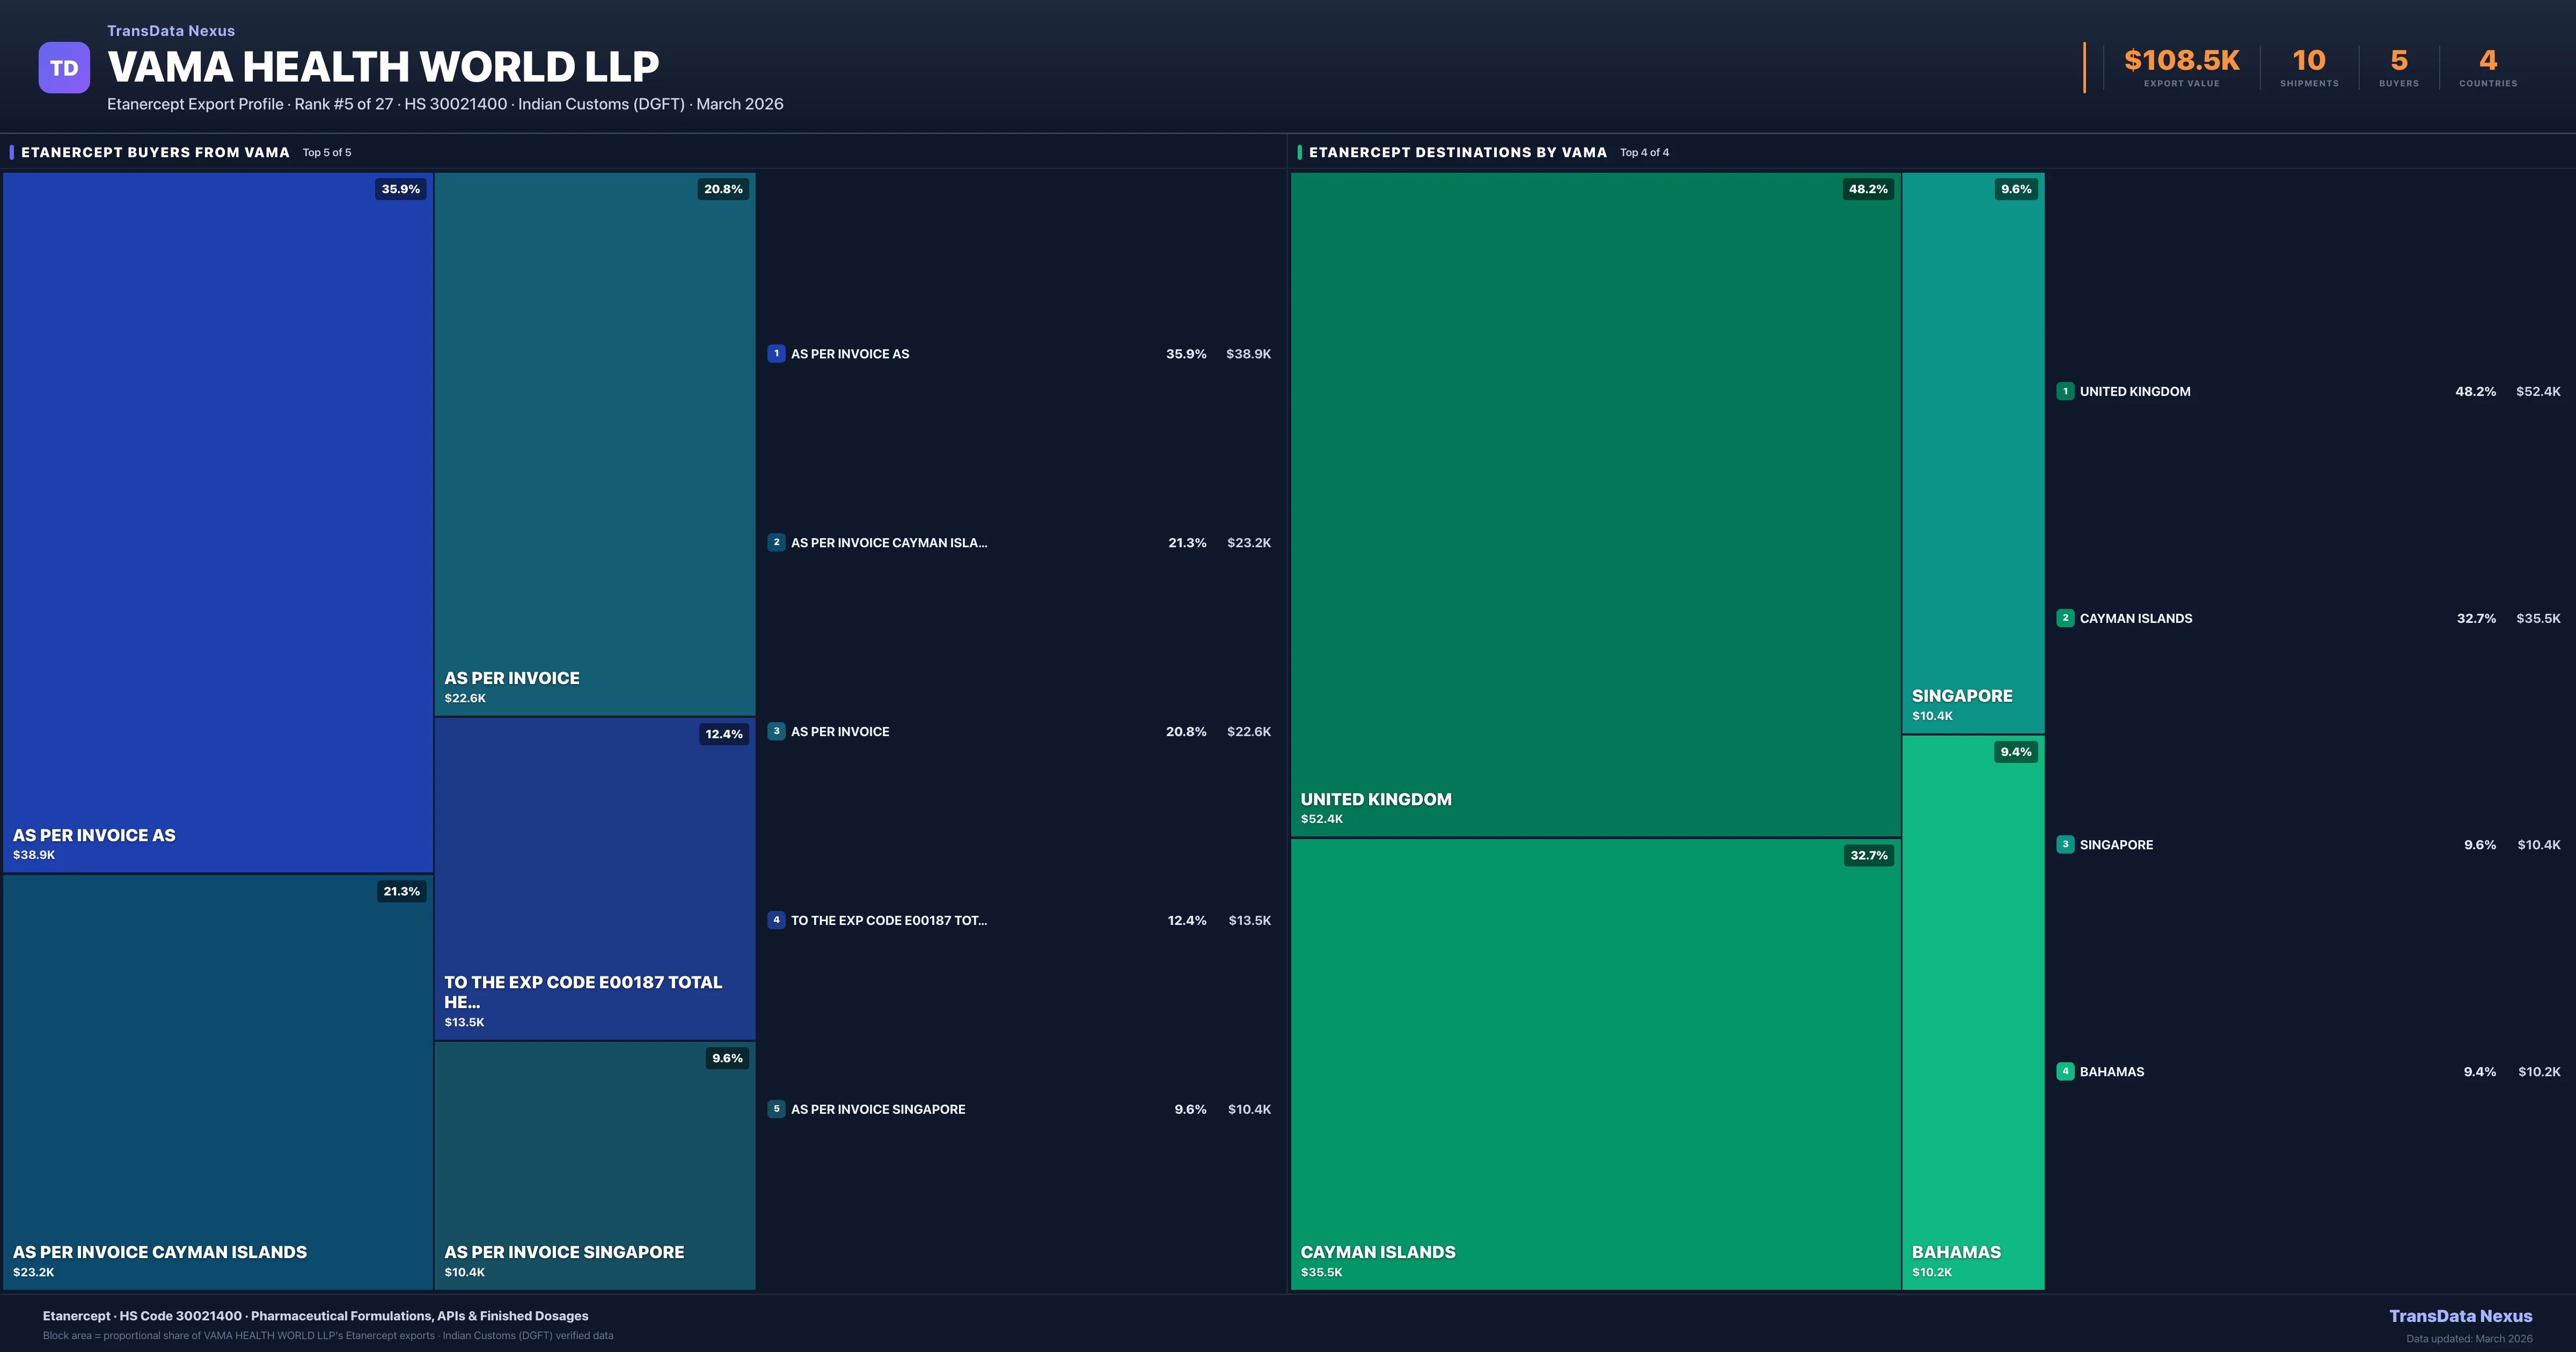Click rank 5 badge for AS PER INVOICE SINGAPORE
This screenshot has width=2576, height=1352.
776,1109
